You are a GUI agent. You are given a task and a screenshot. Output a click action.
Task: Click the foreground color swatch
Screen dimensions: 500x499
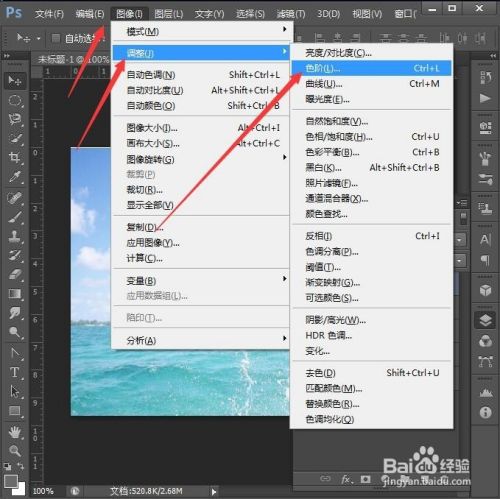point(10,481)
